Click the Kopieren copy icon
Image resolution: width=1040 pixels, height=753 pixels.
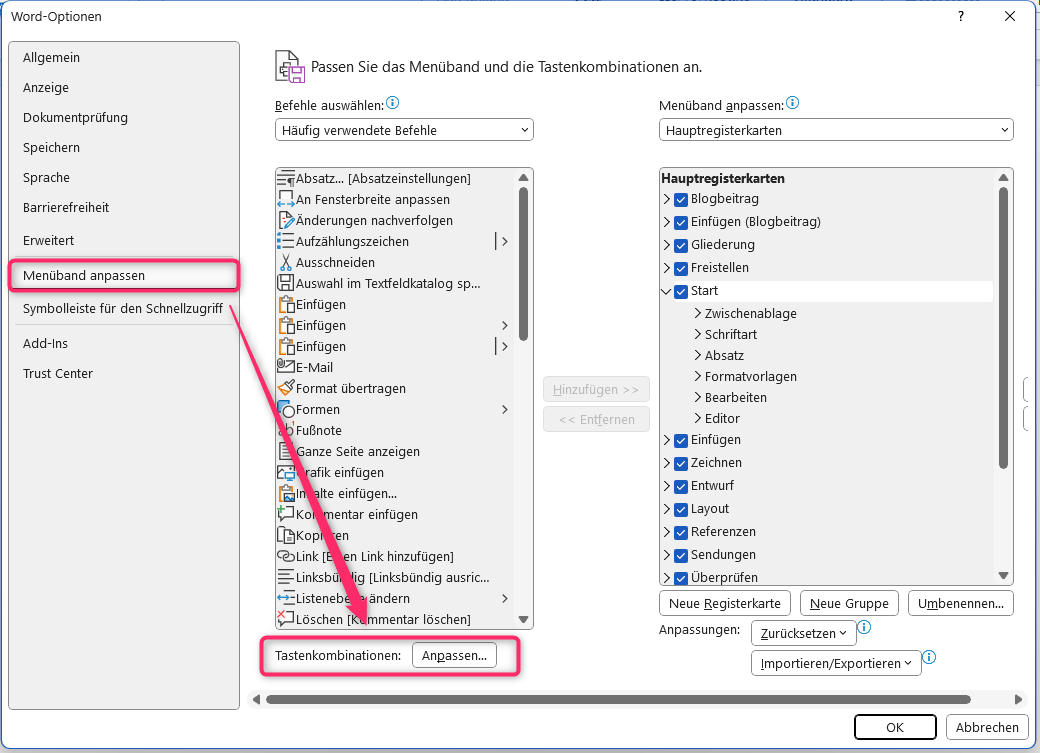tap(286, 535)
